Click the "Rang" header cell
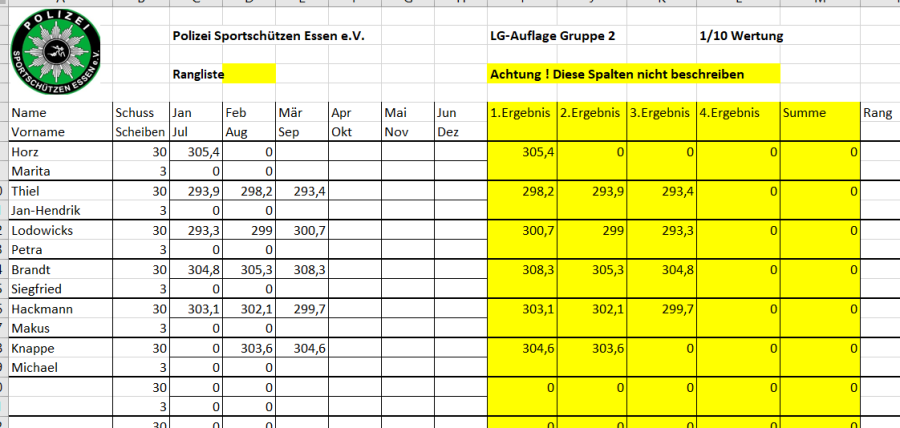Screen dimensions: 900x428 878,113
